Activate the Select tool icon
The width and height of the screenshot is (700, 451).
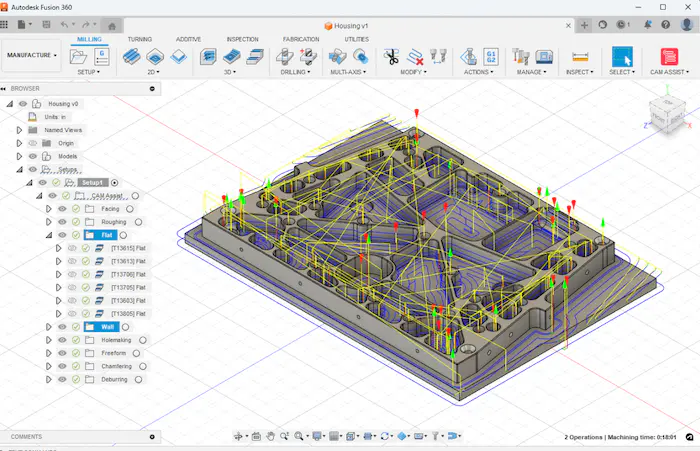(x=622, y=57)
